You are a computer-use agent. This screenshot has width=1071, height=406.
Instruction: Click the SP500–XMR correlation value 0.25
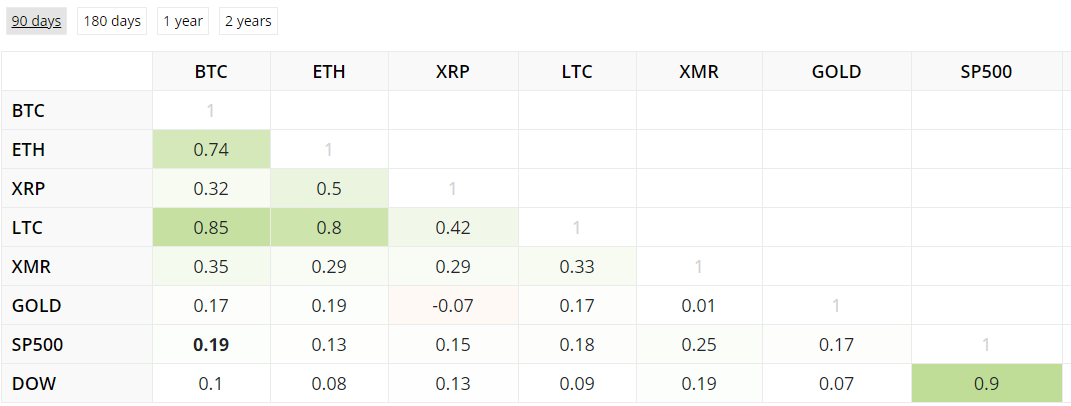(x=699, y=345)
